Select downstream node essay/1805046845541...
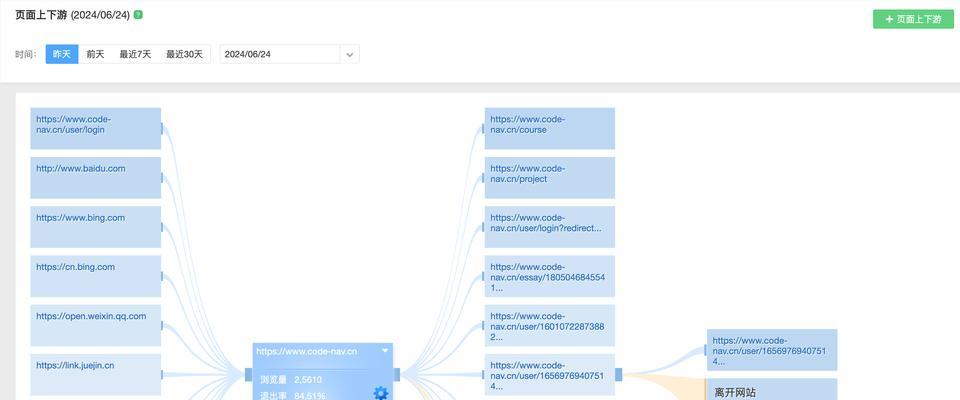This screenshot has height=400, width=960. pyautogui.click(x=550, y=276)
